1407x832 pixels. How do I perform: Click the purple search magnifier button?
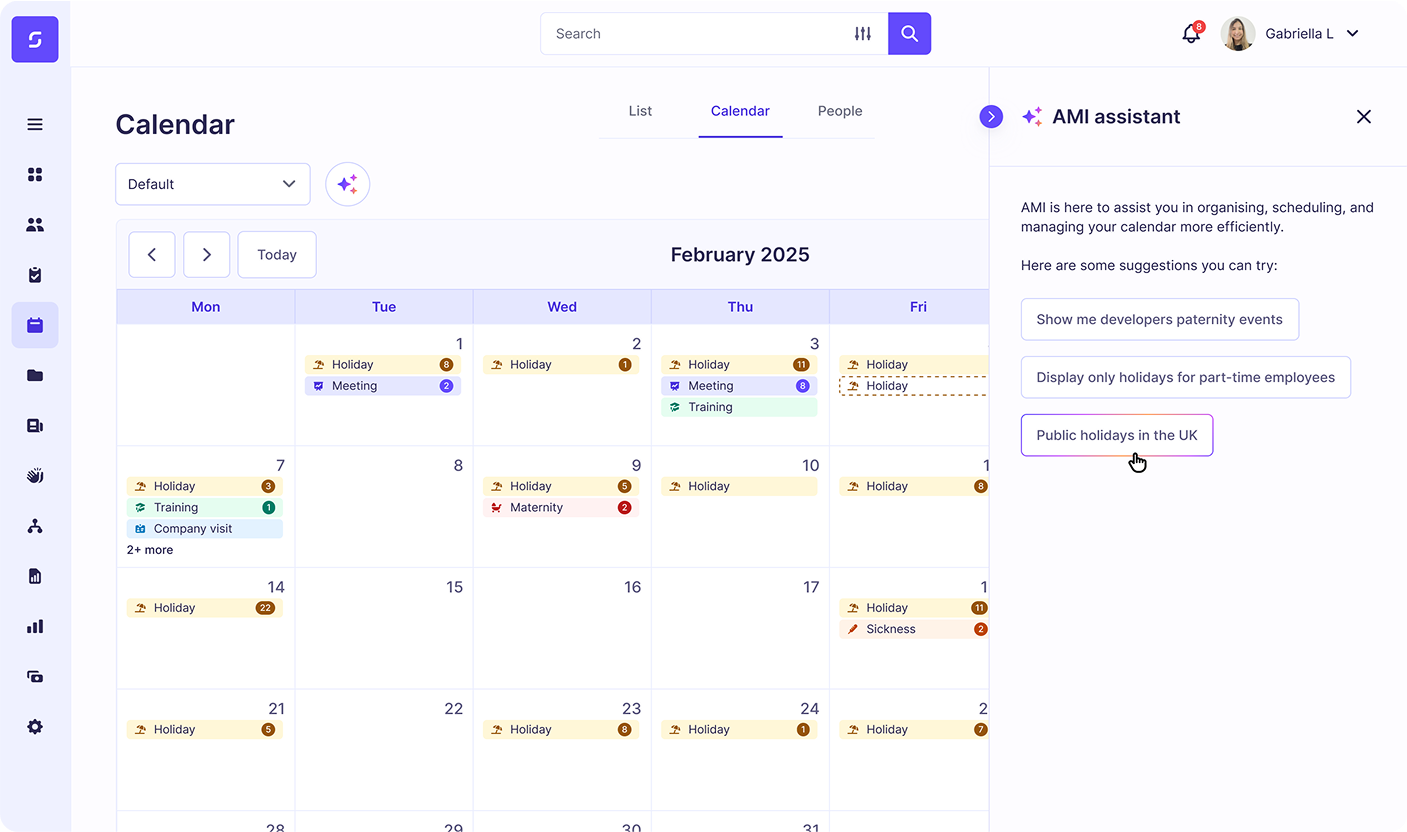909,34
